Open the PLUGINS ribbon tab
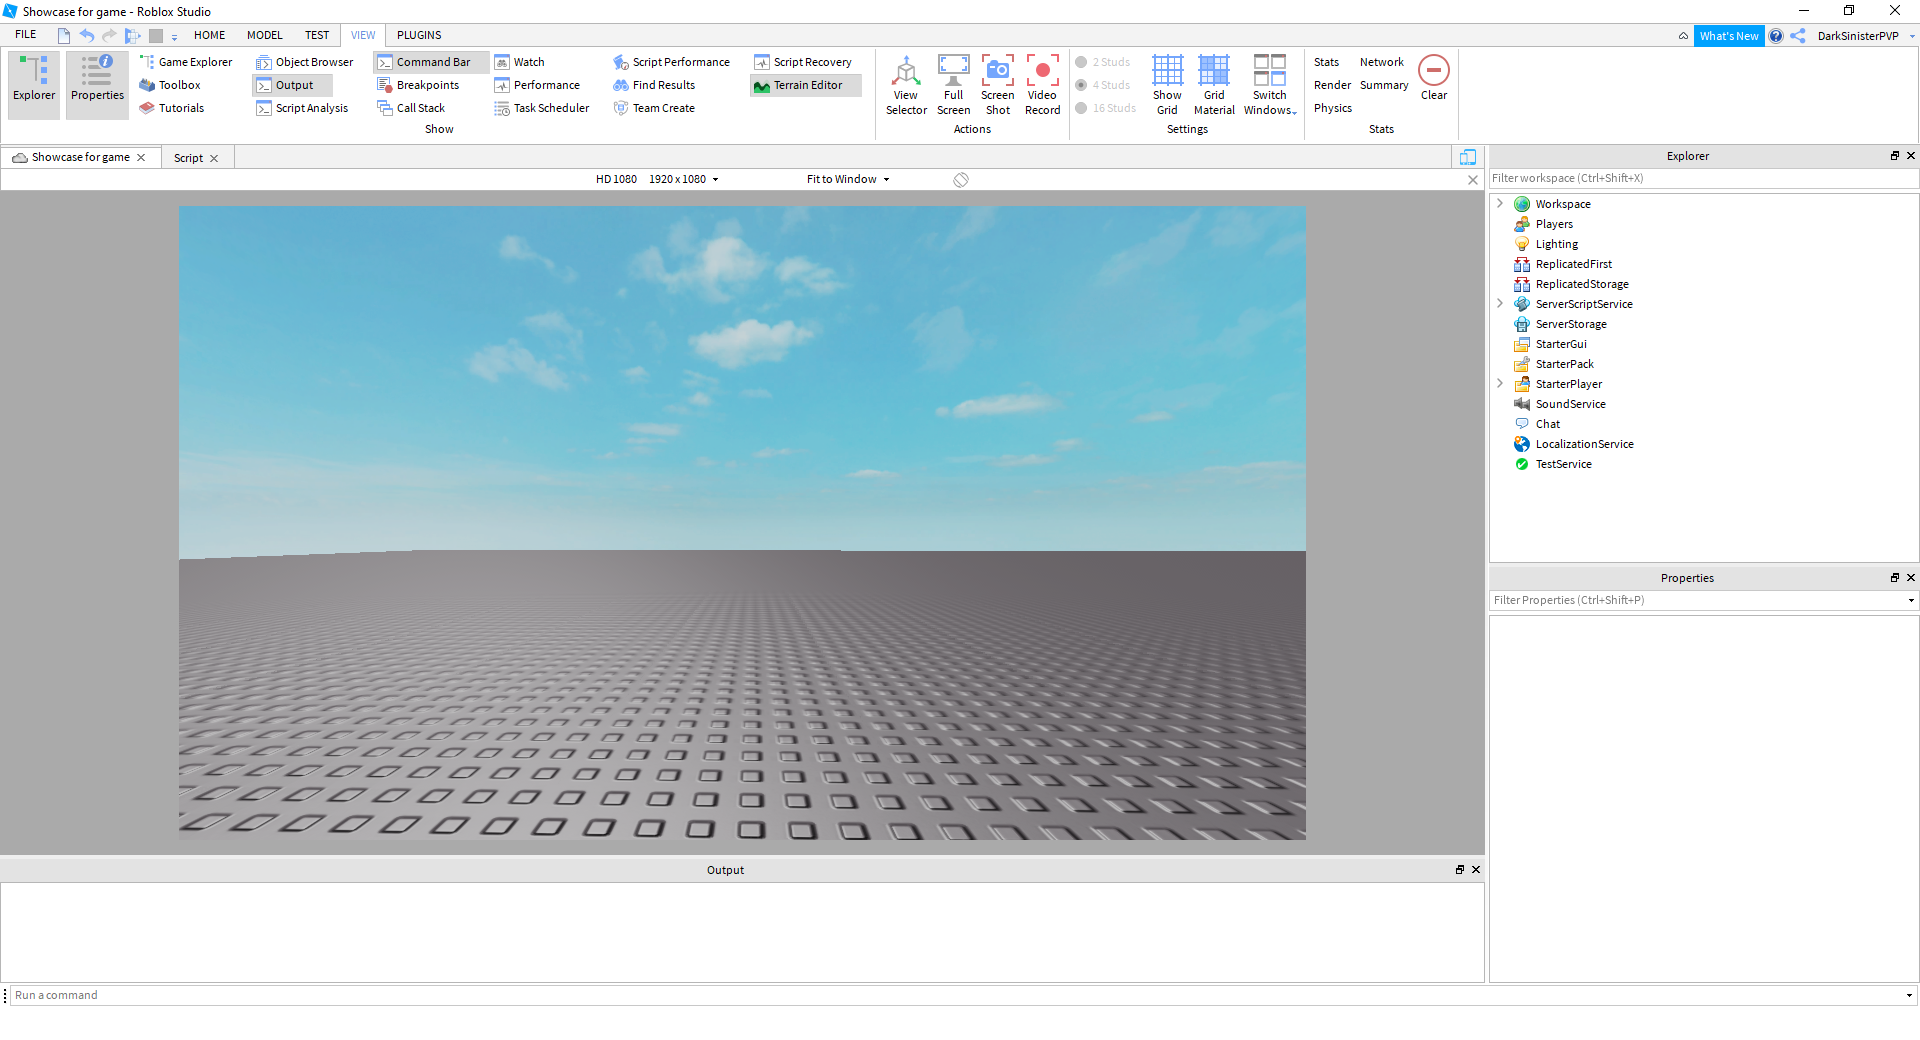Screen dimensions: 1920x1040 pyautogui.click(x=419, y=35)
